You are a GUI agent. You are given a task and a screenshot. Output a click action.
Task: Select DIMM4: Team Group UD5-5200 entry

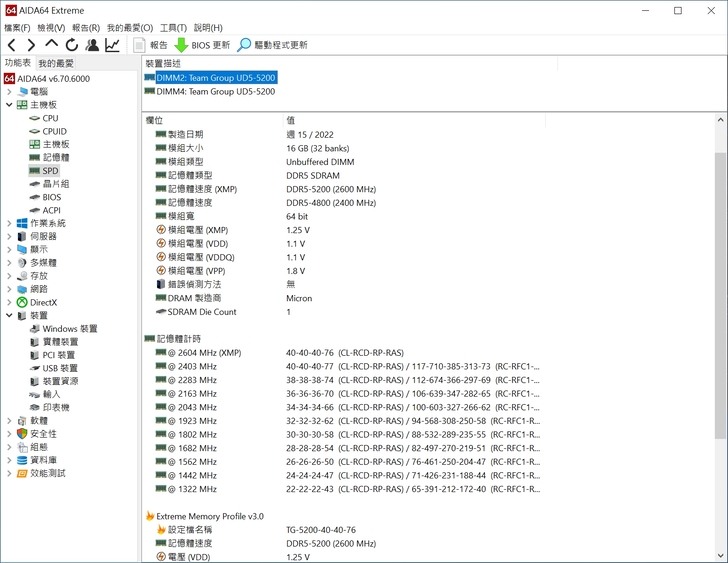(x=215, y=91)
